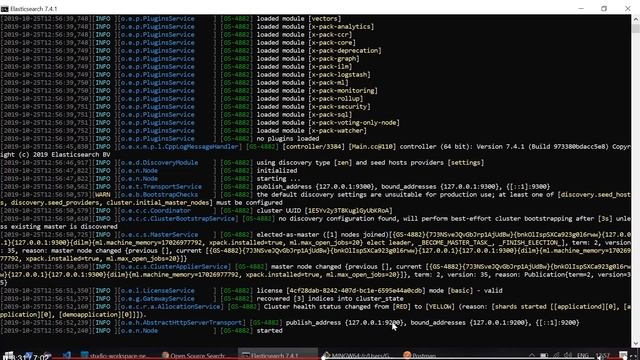
Task: Click the 'mode [basic] - valid' license text
Action: (465, 291)
